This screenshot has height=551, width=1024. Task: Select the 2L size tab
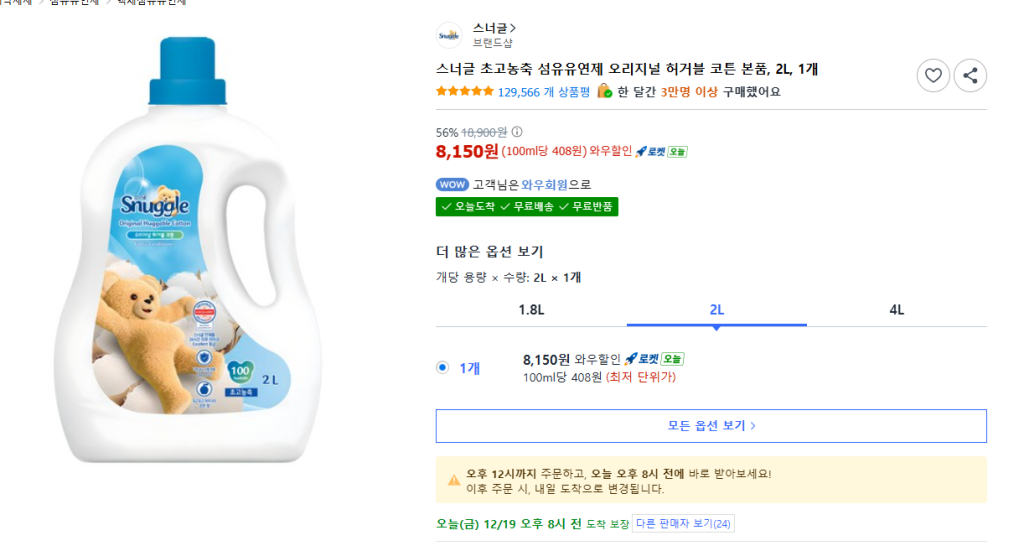coord(716,309)
